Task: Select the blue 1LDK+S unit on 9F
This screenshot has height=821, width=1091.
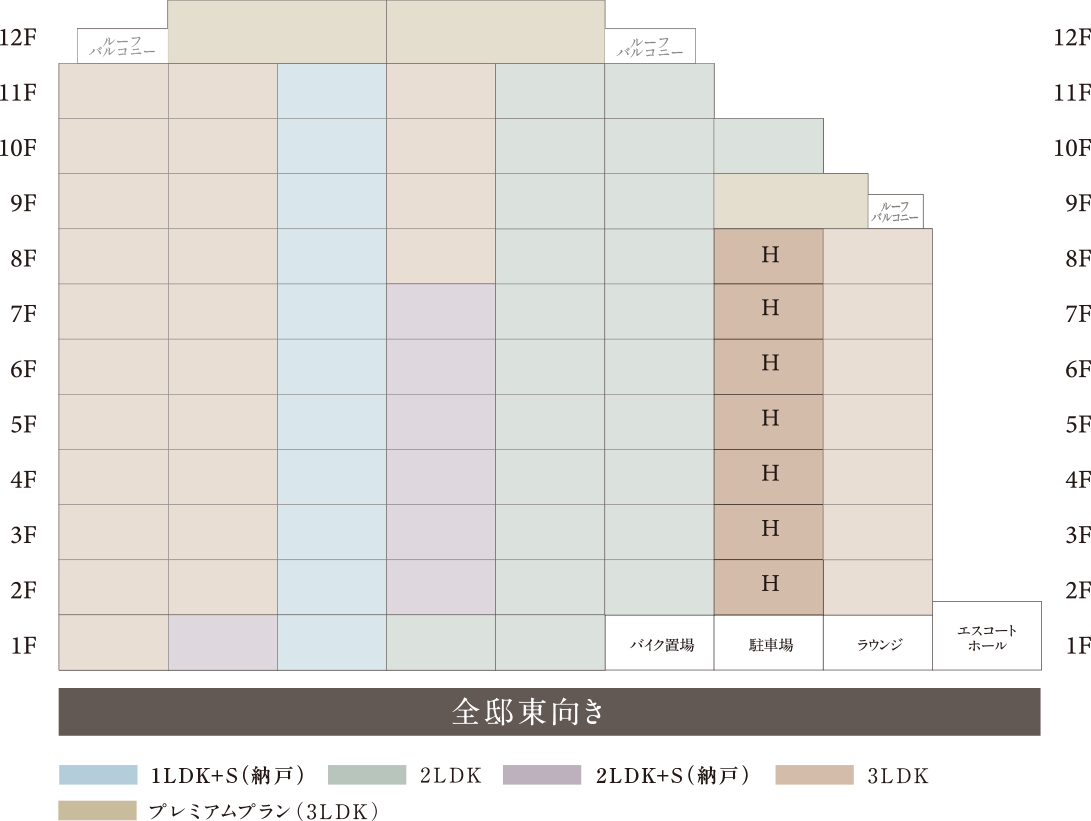Action: pos(332,201)
